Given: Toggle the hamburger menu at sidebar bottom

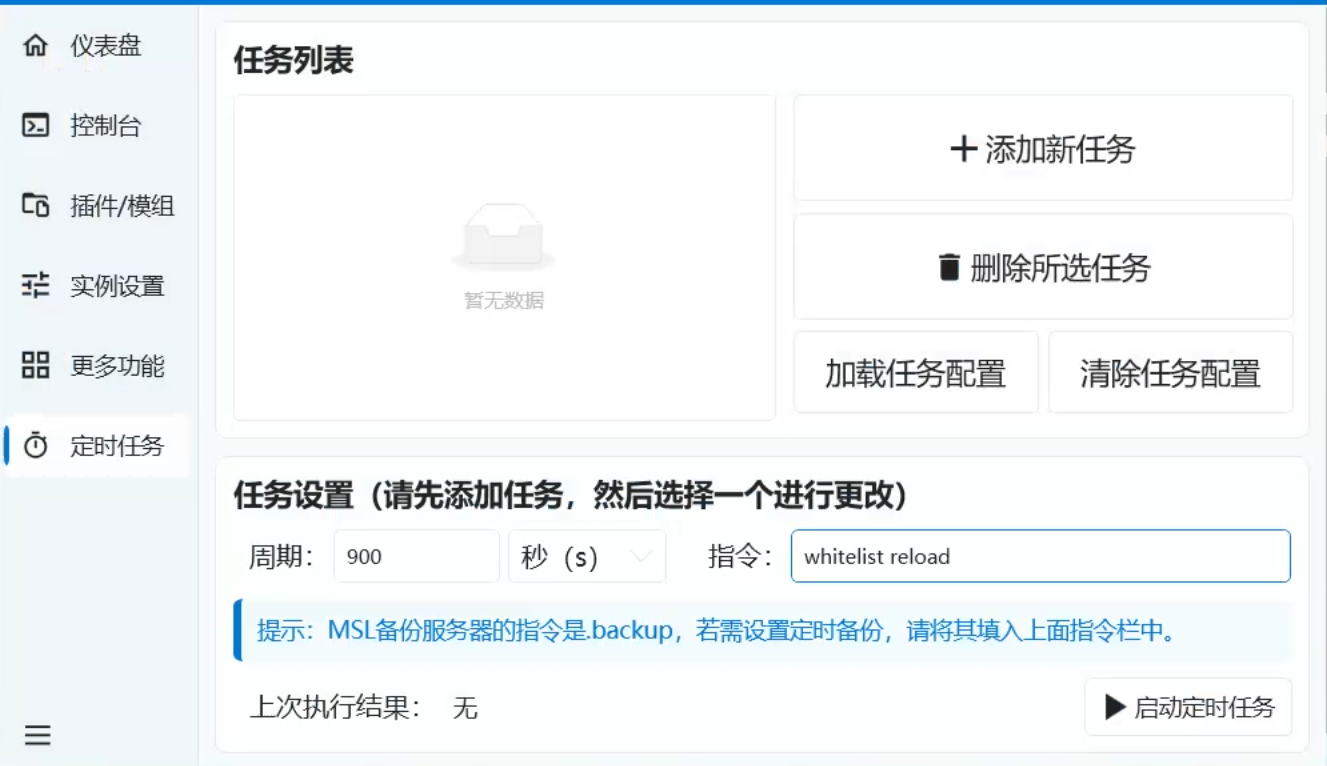Looking at the screenshot, I should coord(38,736).
